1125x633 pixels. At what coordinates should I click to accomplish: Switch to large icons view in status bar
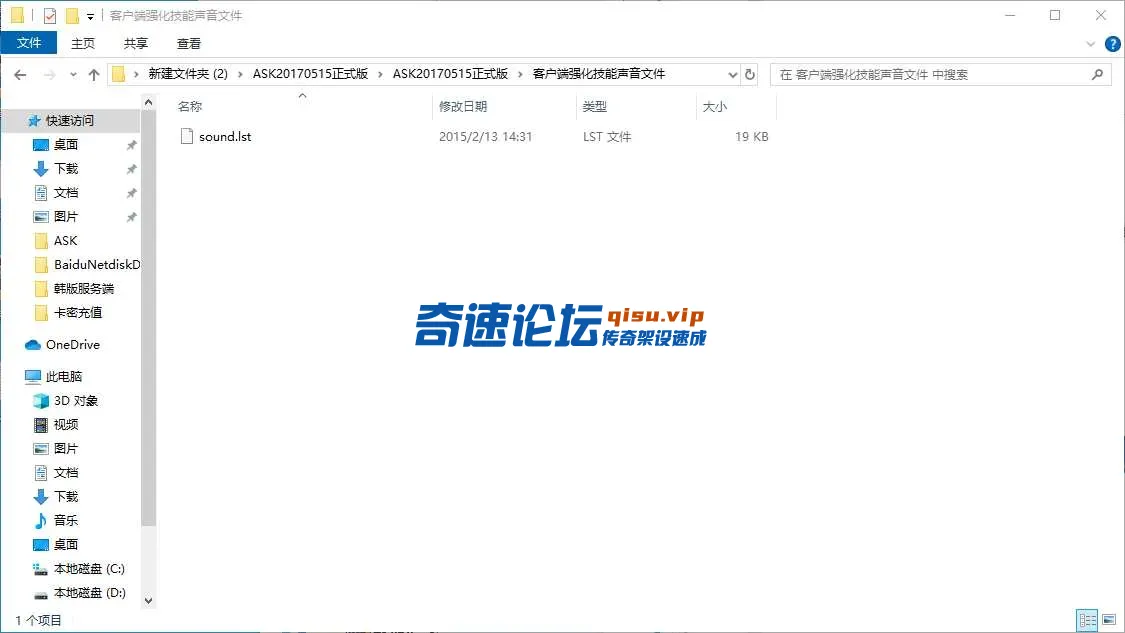click(x=1109, y=620)
